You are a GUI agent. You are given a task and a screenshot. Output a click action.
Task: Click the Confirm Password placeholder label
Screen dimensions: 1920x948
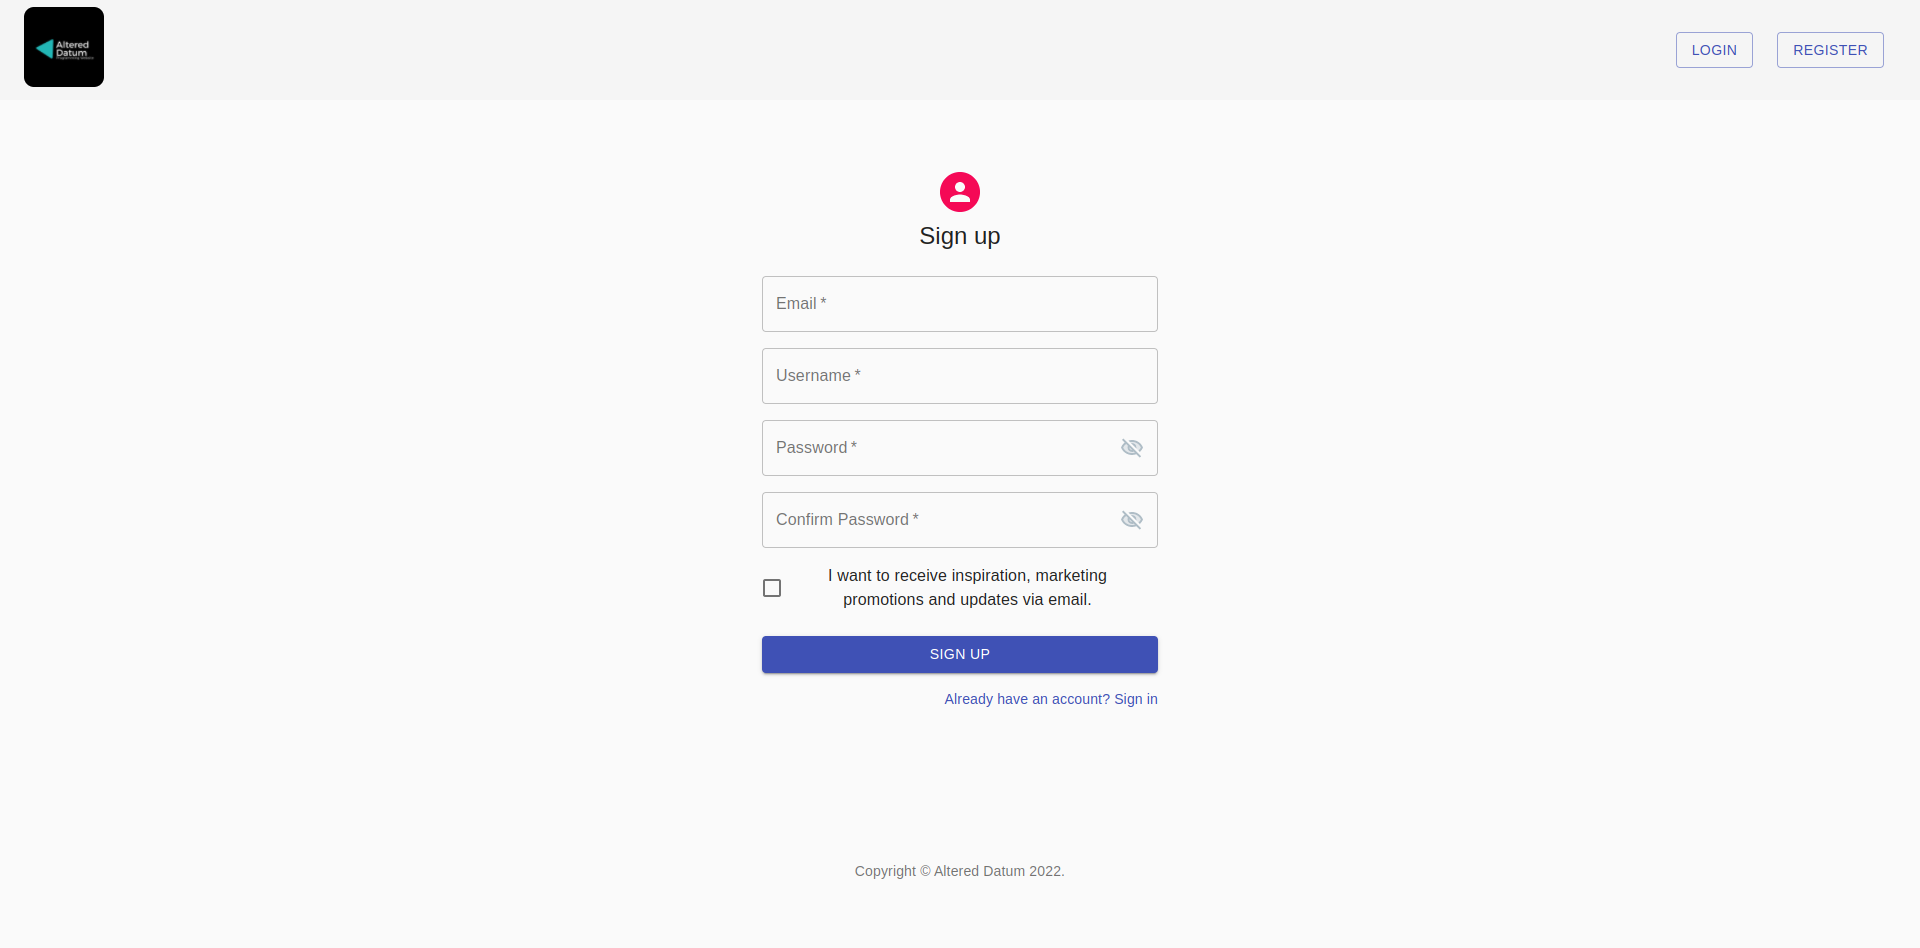click(843, 520)
